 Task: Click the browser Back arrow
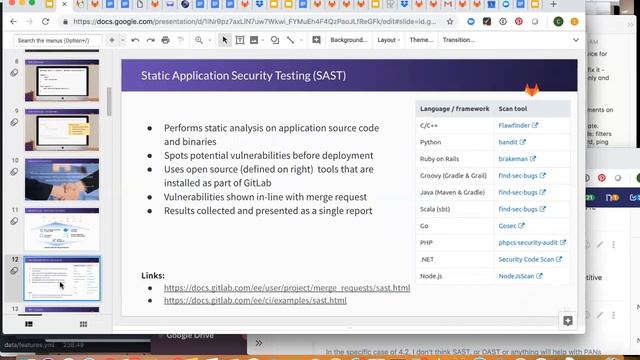click(13, 22)
